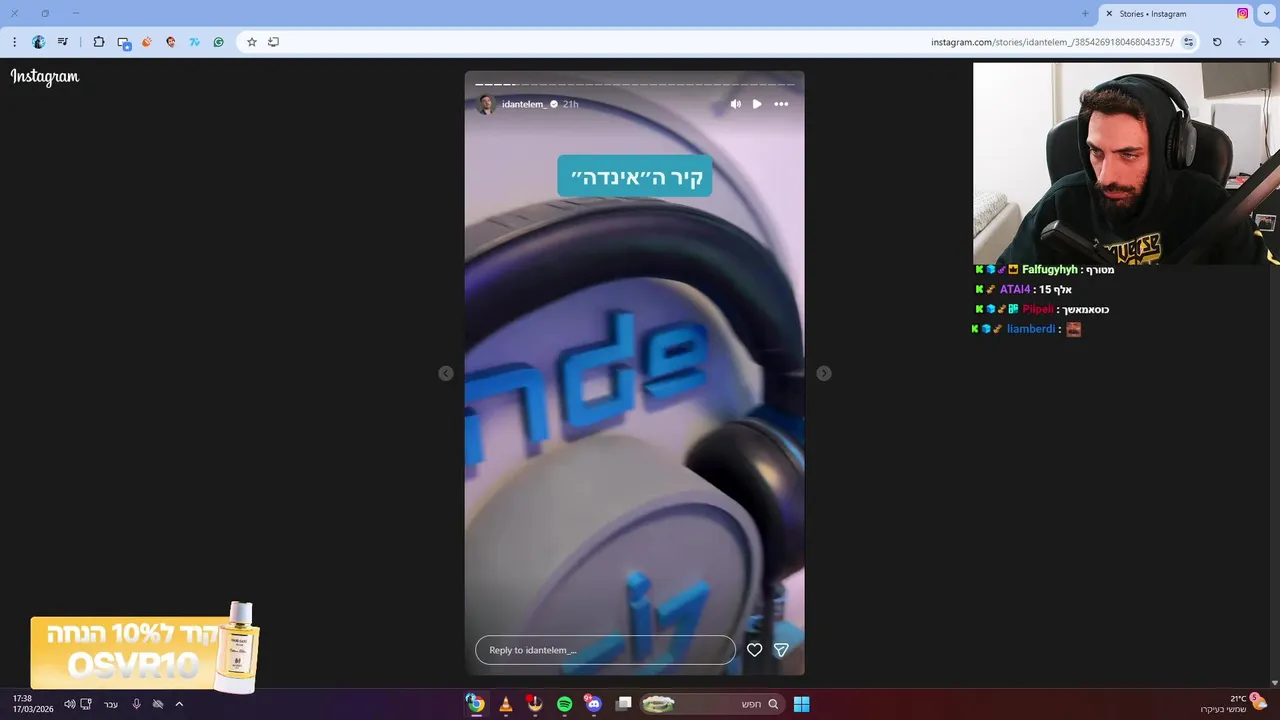Open the weather widget showing 21°C
The width and height of the screenshot is (1280, 720).
(x=1234, y=704)
